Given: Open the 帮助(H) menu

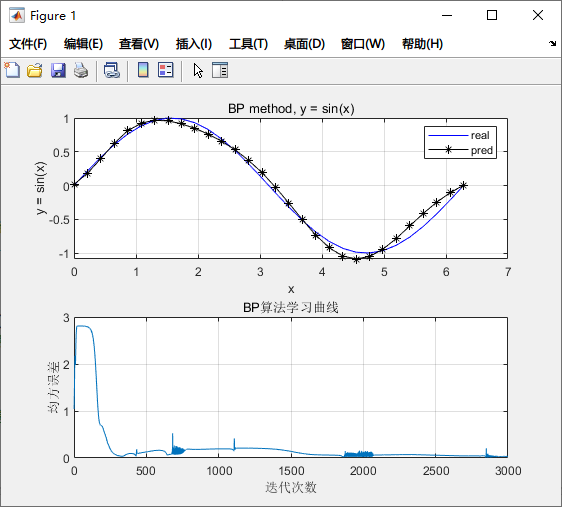Looking at the screenshot, I should [x=423, y=44].
